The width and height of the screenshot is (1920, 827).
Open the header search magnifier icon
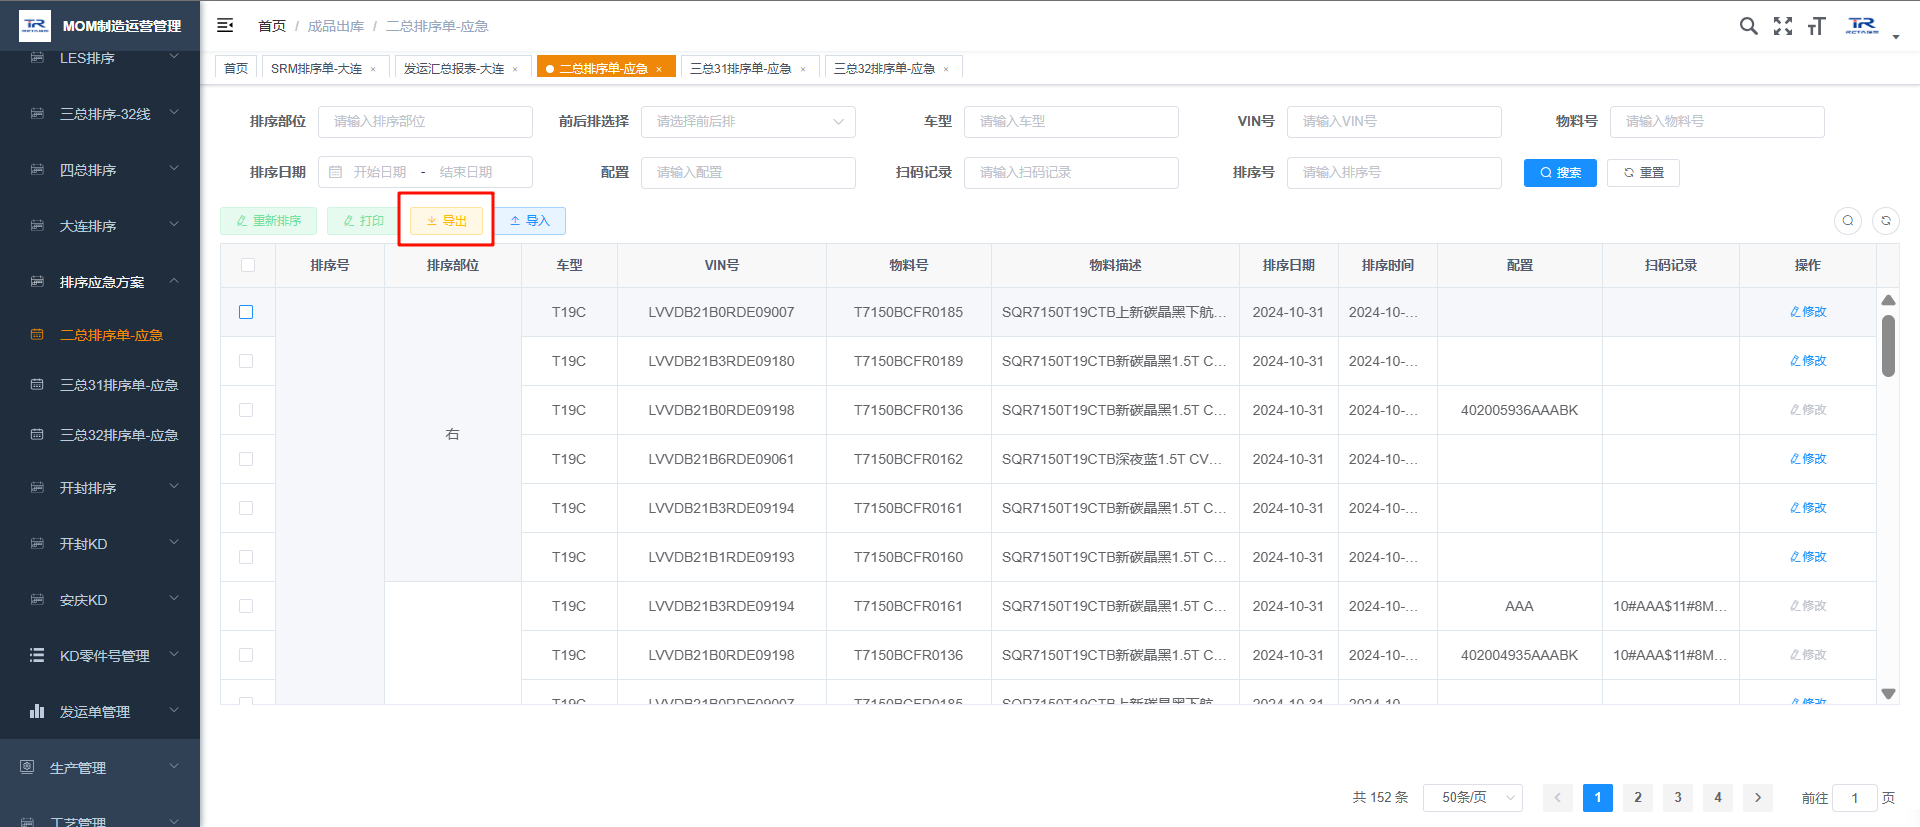(1748, 26)
